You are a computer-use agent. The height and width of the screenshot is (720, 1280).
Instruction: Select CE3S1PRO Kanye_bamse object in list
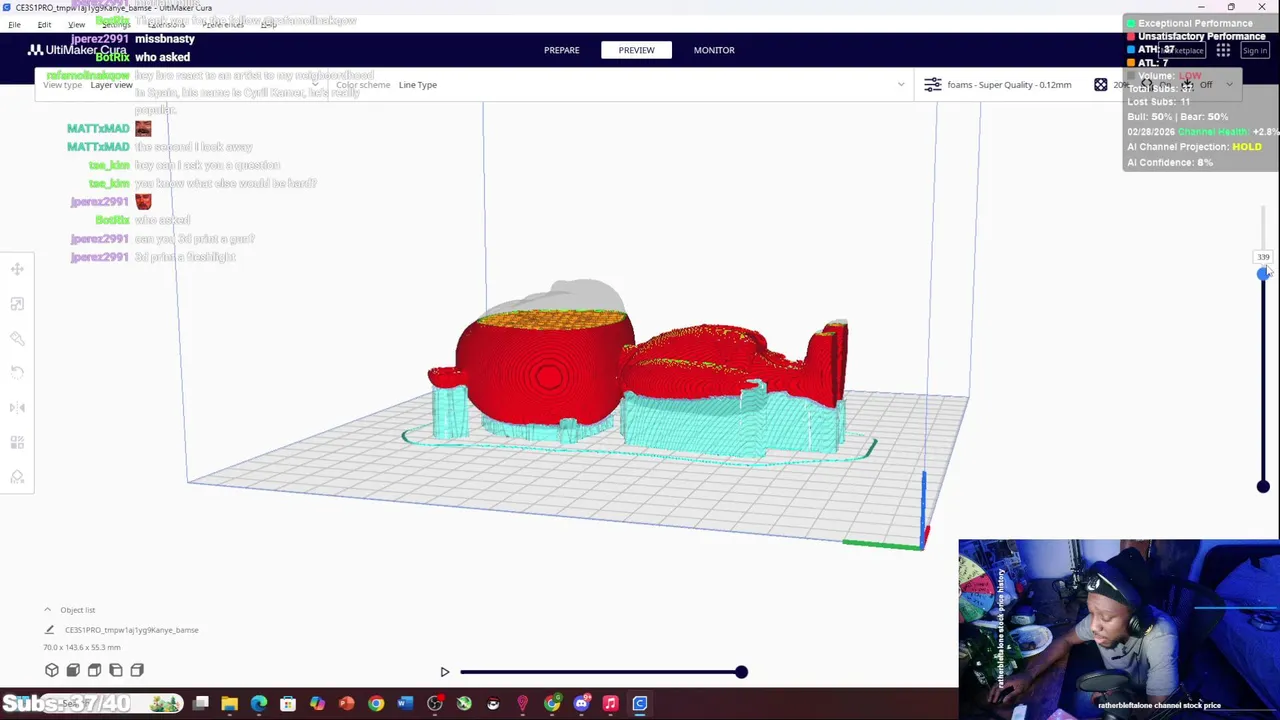[131, 630]
